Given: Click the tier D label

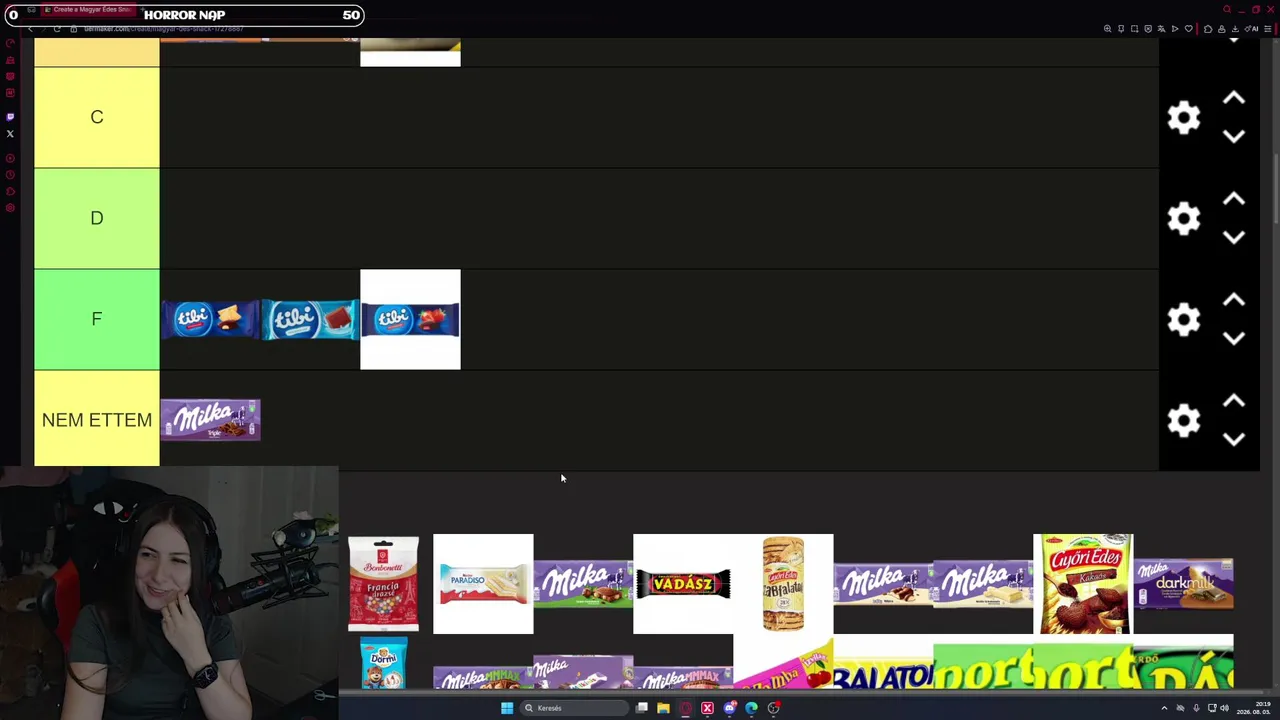Looking at the screenshot, I should click(x=97, y=218).
